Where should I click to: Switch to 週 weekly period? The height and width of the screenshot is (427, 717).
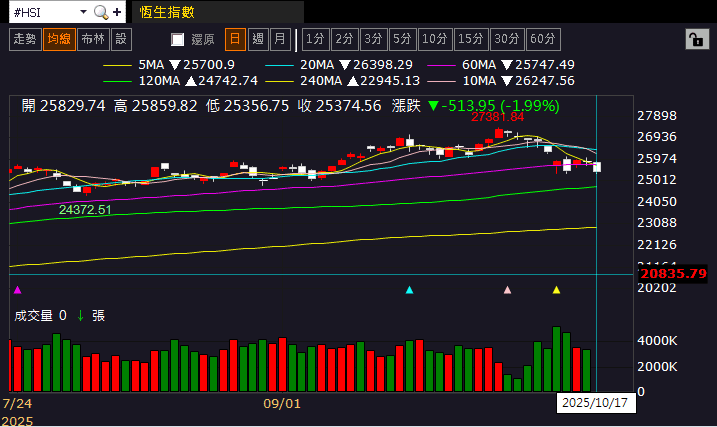pyautogui.click(x=258, y=39)
